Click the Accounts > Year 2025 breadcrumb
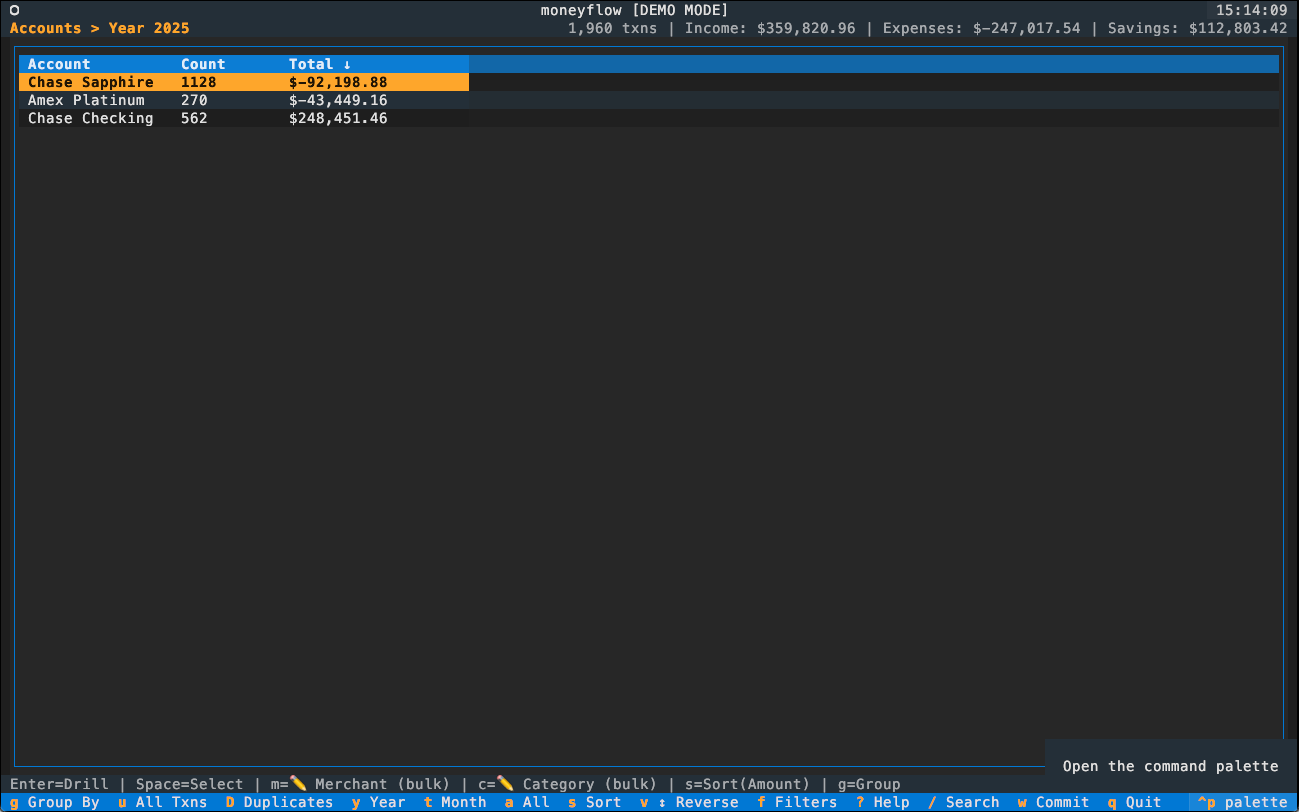1299x812 pixels. [99, 28]
